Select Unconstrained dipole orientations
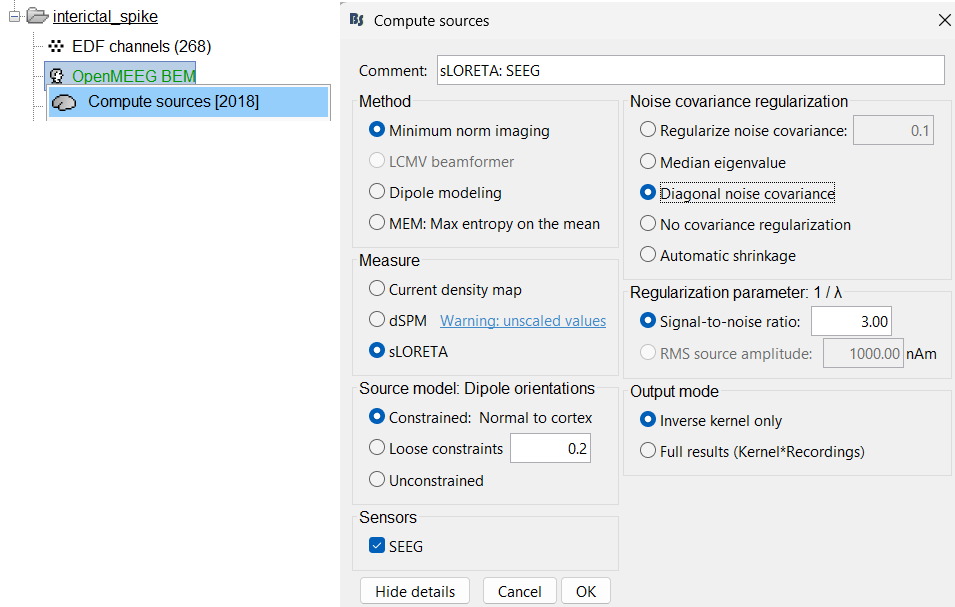955x607 pixels. pos(377,480)
